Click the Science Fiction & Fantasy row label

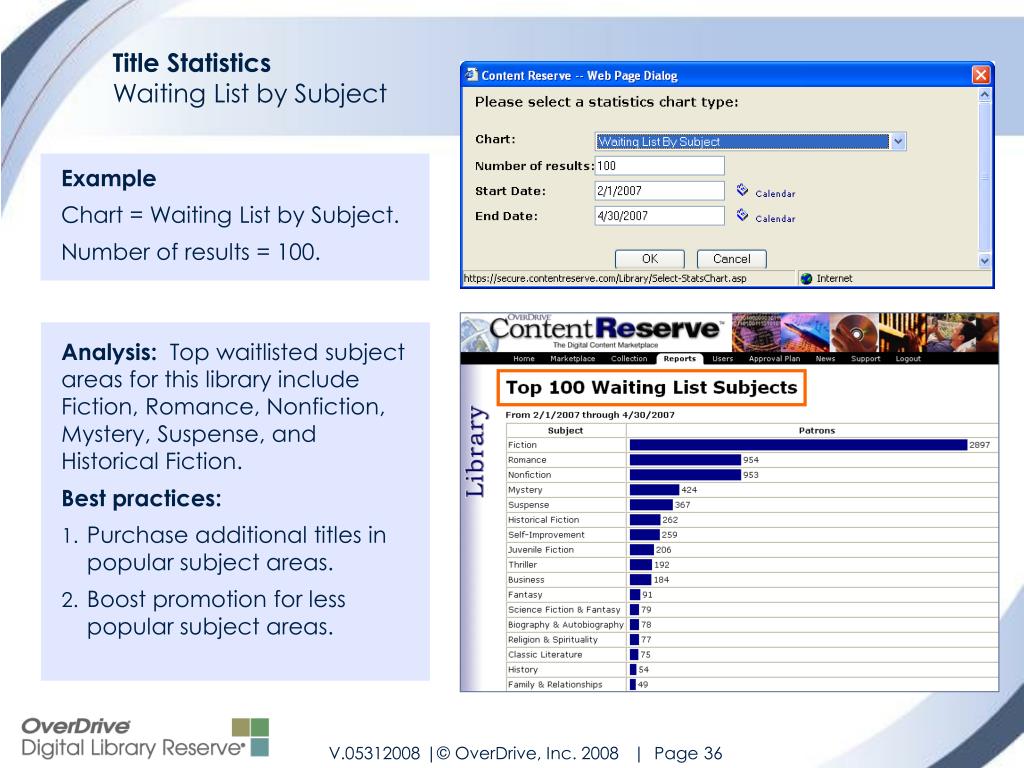pyautogui.click(x=564, y=610)
